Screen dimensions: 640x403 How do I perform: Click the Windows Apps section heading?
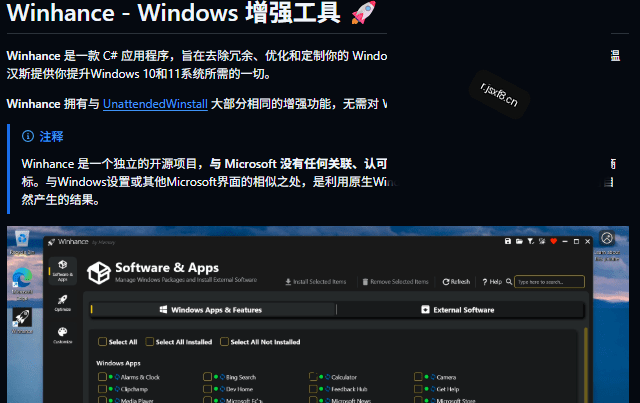[118, 363]
